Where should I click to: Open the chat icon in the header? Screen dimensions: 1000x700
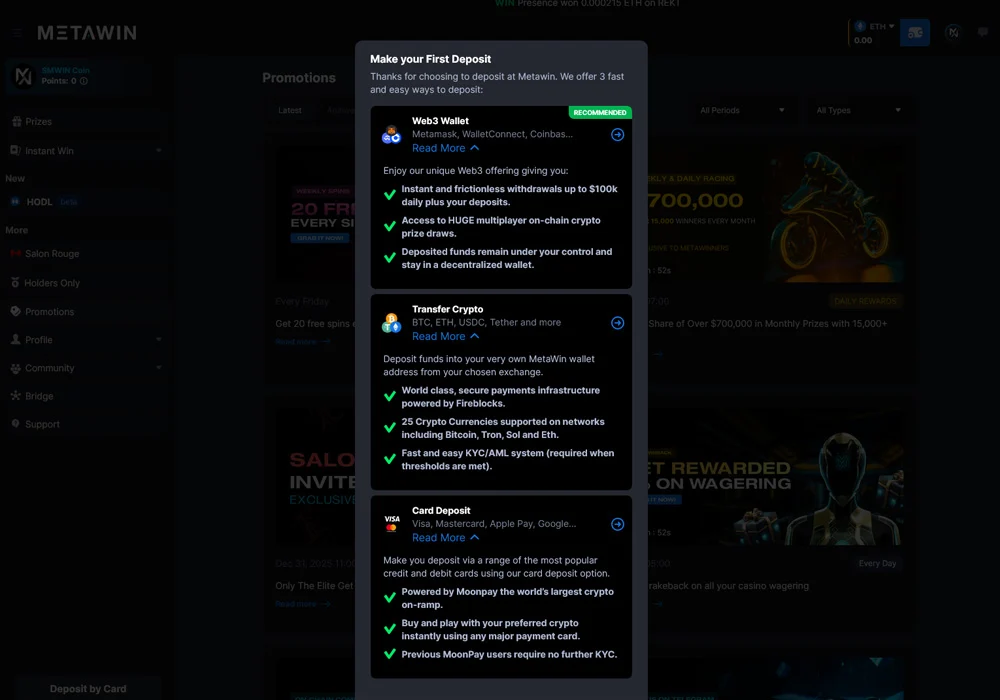click(983, 33)
